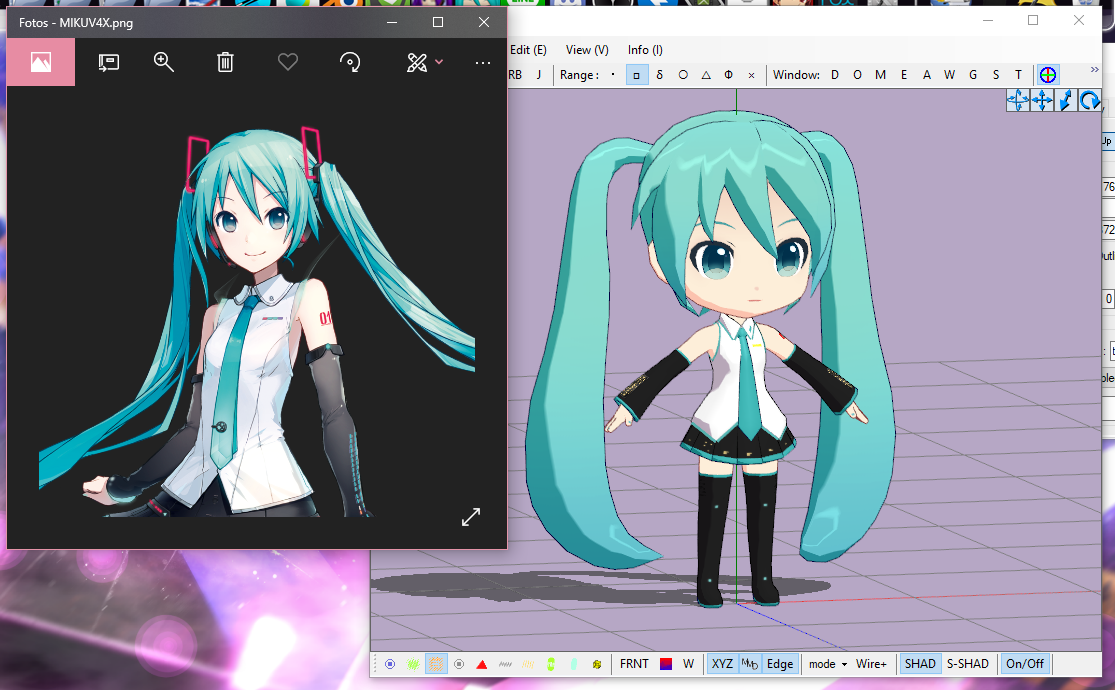
Task: Click the Wire+ button
Action: (871, 664)
